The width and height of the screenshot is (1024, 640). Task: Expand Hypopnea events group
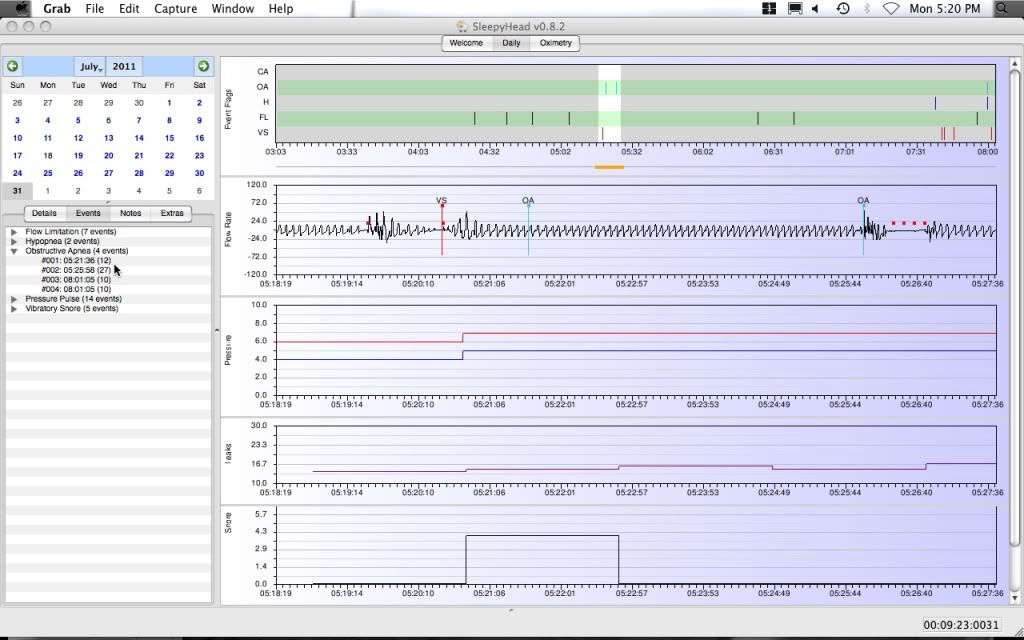[14, 241]
